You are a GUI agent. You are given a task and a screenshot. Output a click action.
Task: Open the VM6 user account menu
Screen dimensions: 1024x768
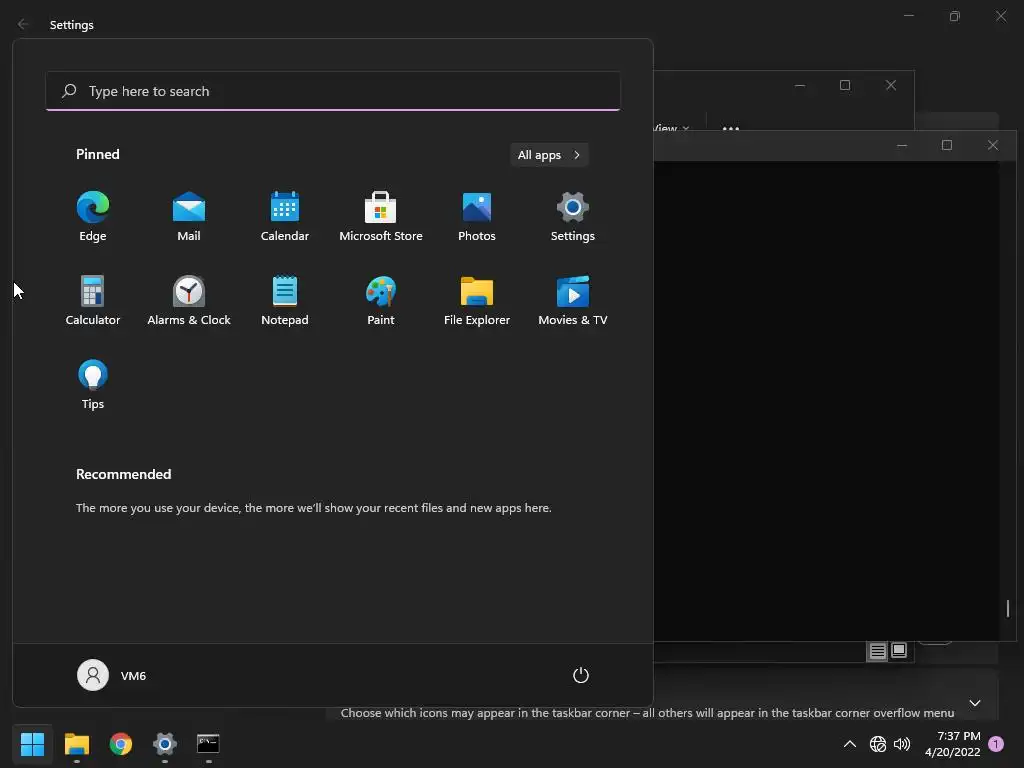coord(112,675)
